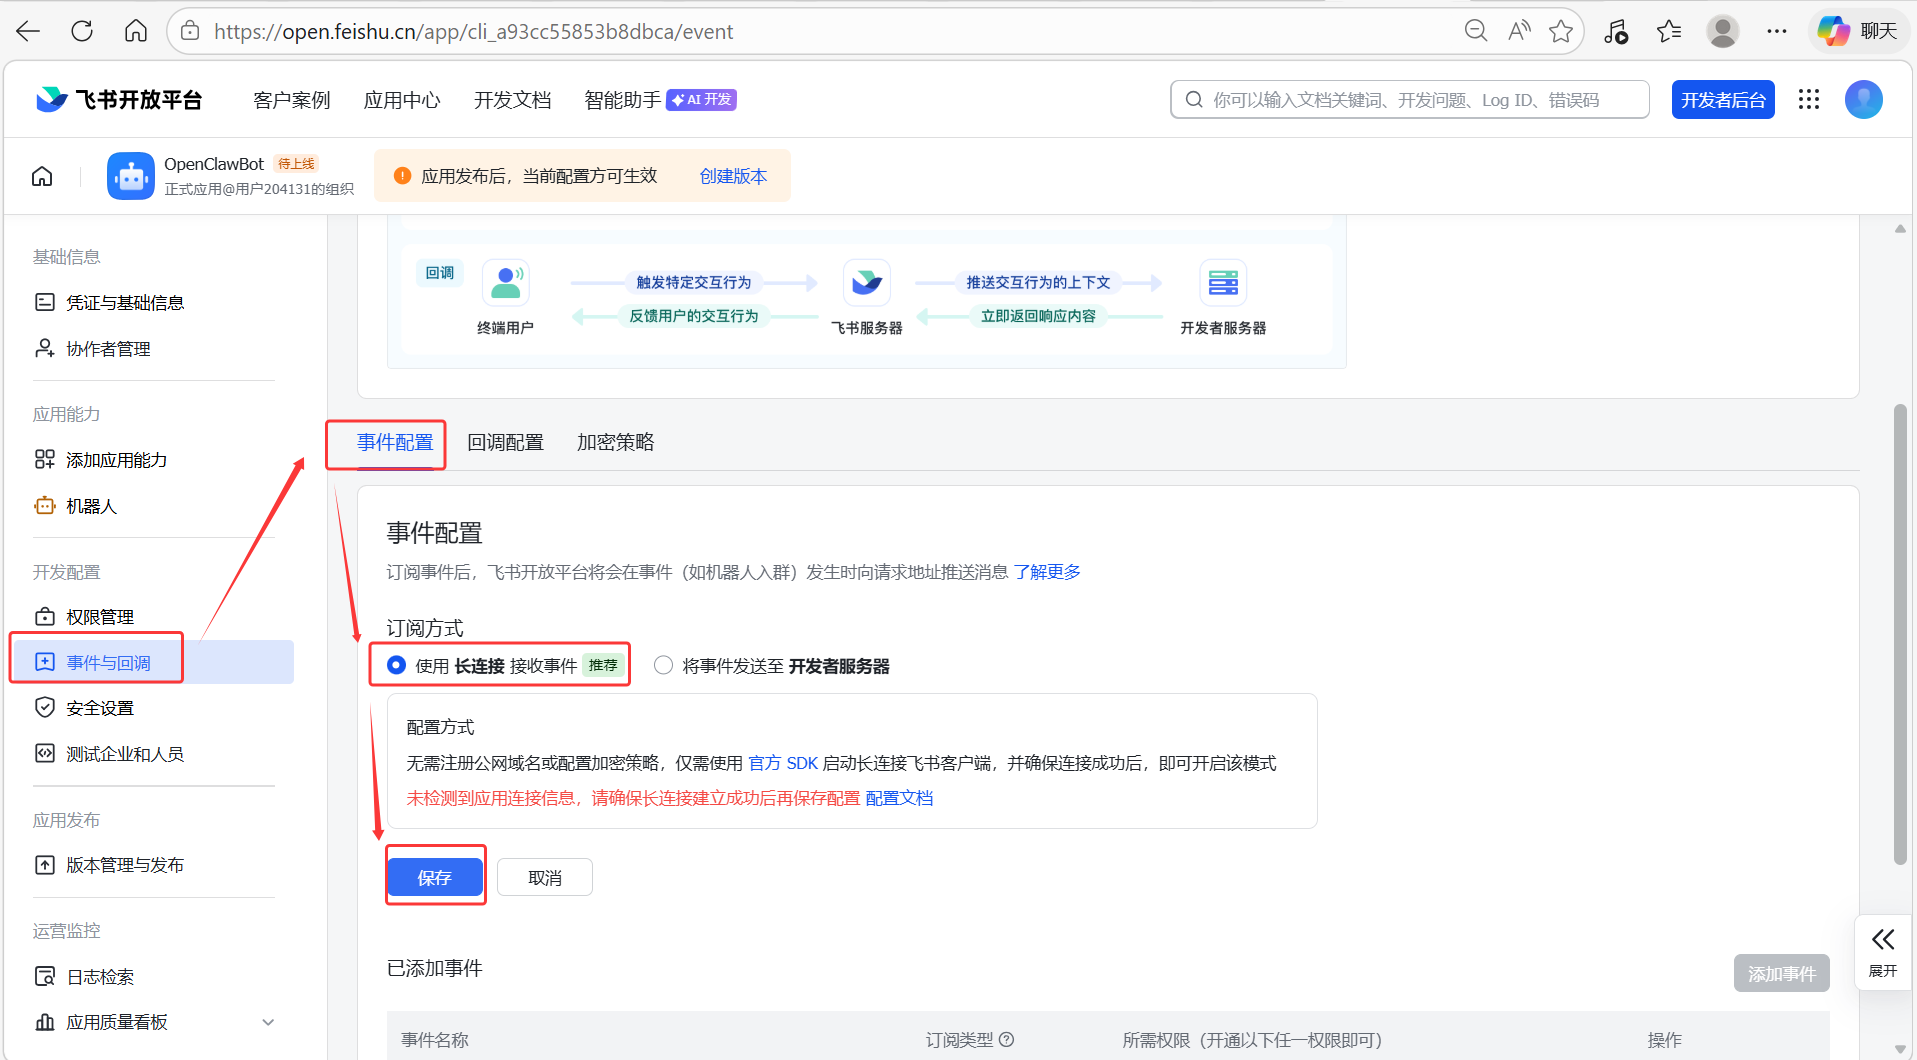The width and height of the screenshot is (1917, 1060).
Task: Click the 保存 button
Action: point(435,877)
